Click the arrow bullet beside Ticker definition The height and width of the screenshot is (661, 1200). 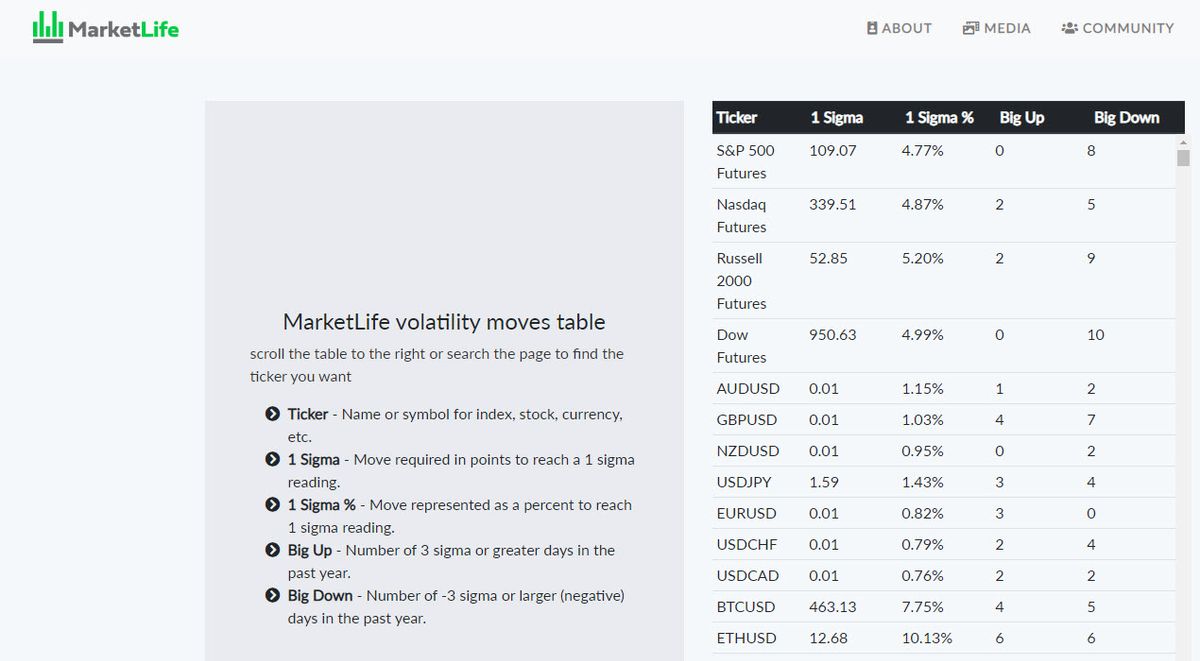tap(272, 414)
